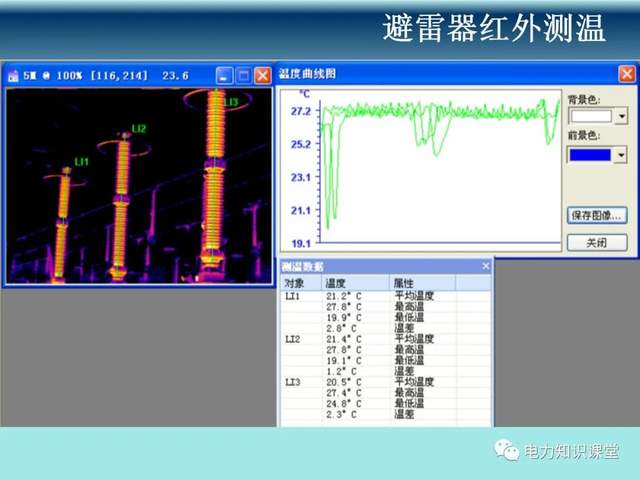Click the 2.3°C temperature difference cell
640x480 pixels.
click(x=341, y=414)
